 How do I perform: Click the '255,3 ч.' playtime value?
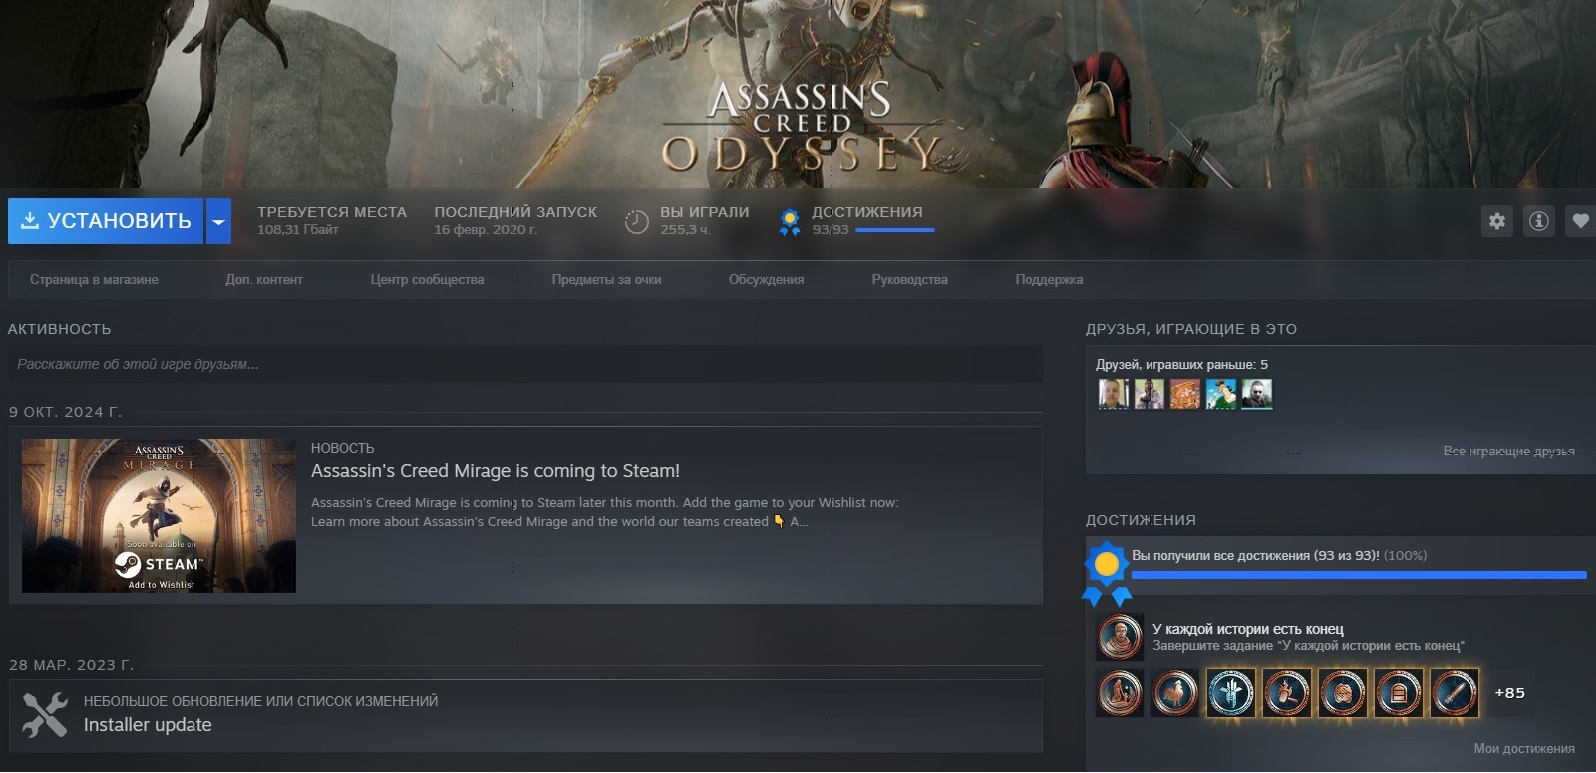(x=685, y=230)
